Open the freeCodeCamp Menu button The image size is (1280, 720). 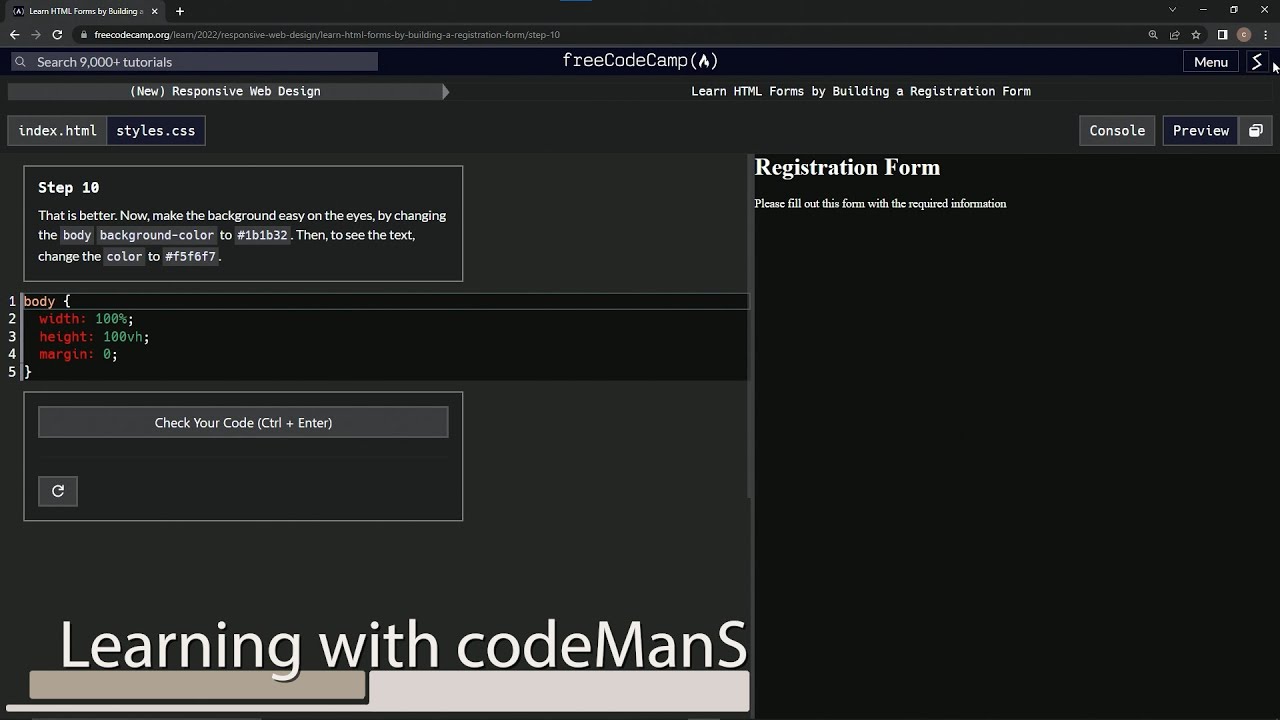(1210, 62)
